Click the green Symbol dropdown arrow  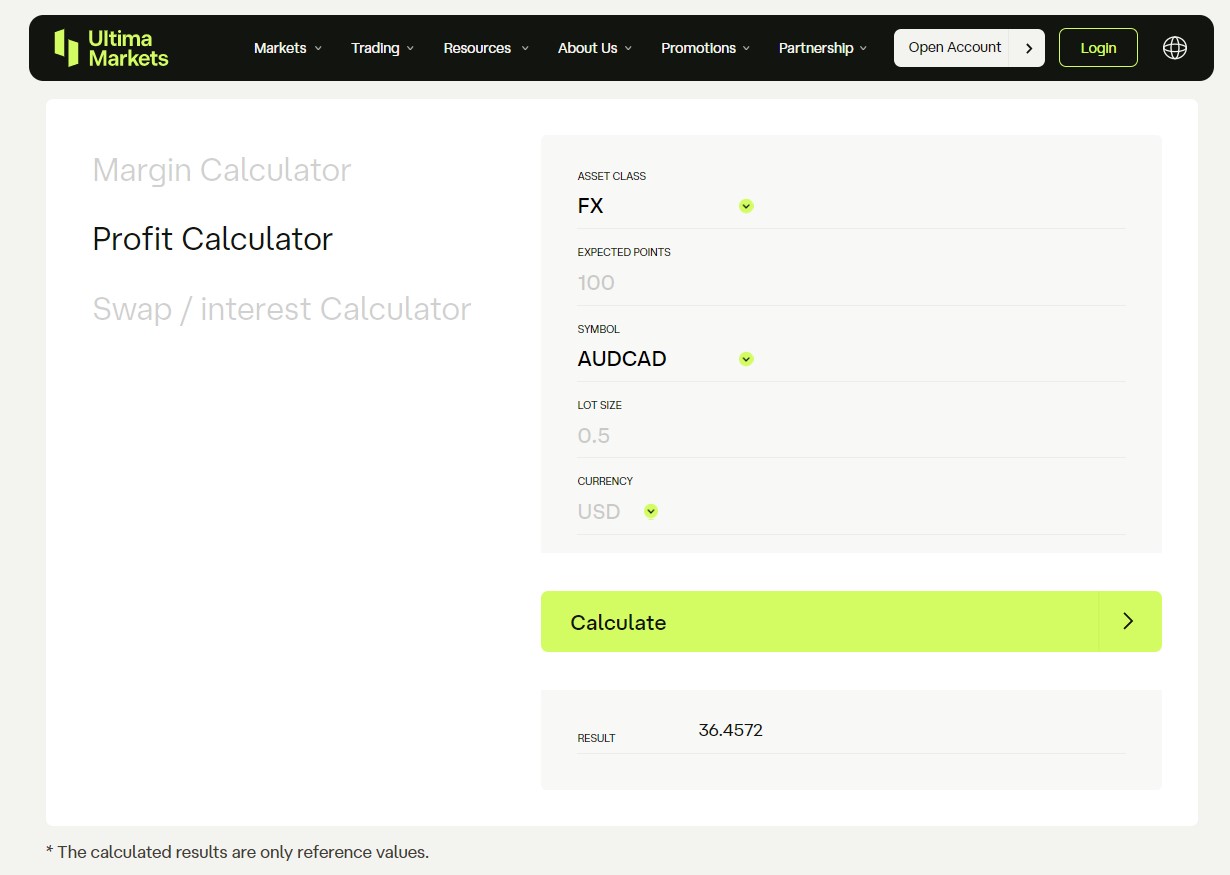pyautogui.click(x=746, y=359)
